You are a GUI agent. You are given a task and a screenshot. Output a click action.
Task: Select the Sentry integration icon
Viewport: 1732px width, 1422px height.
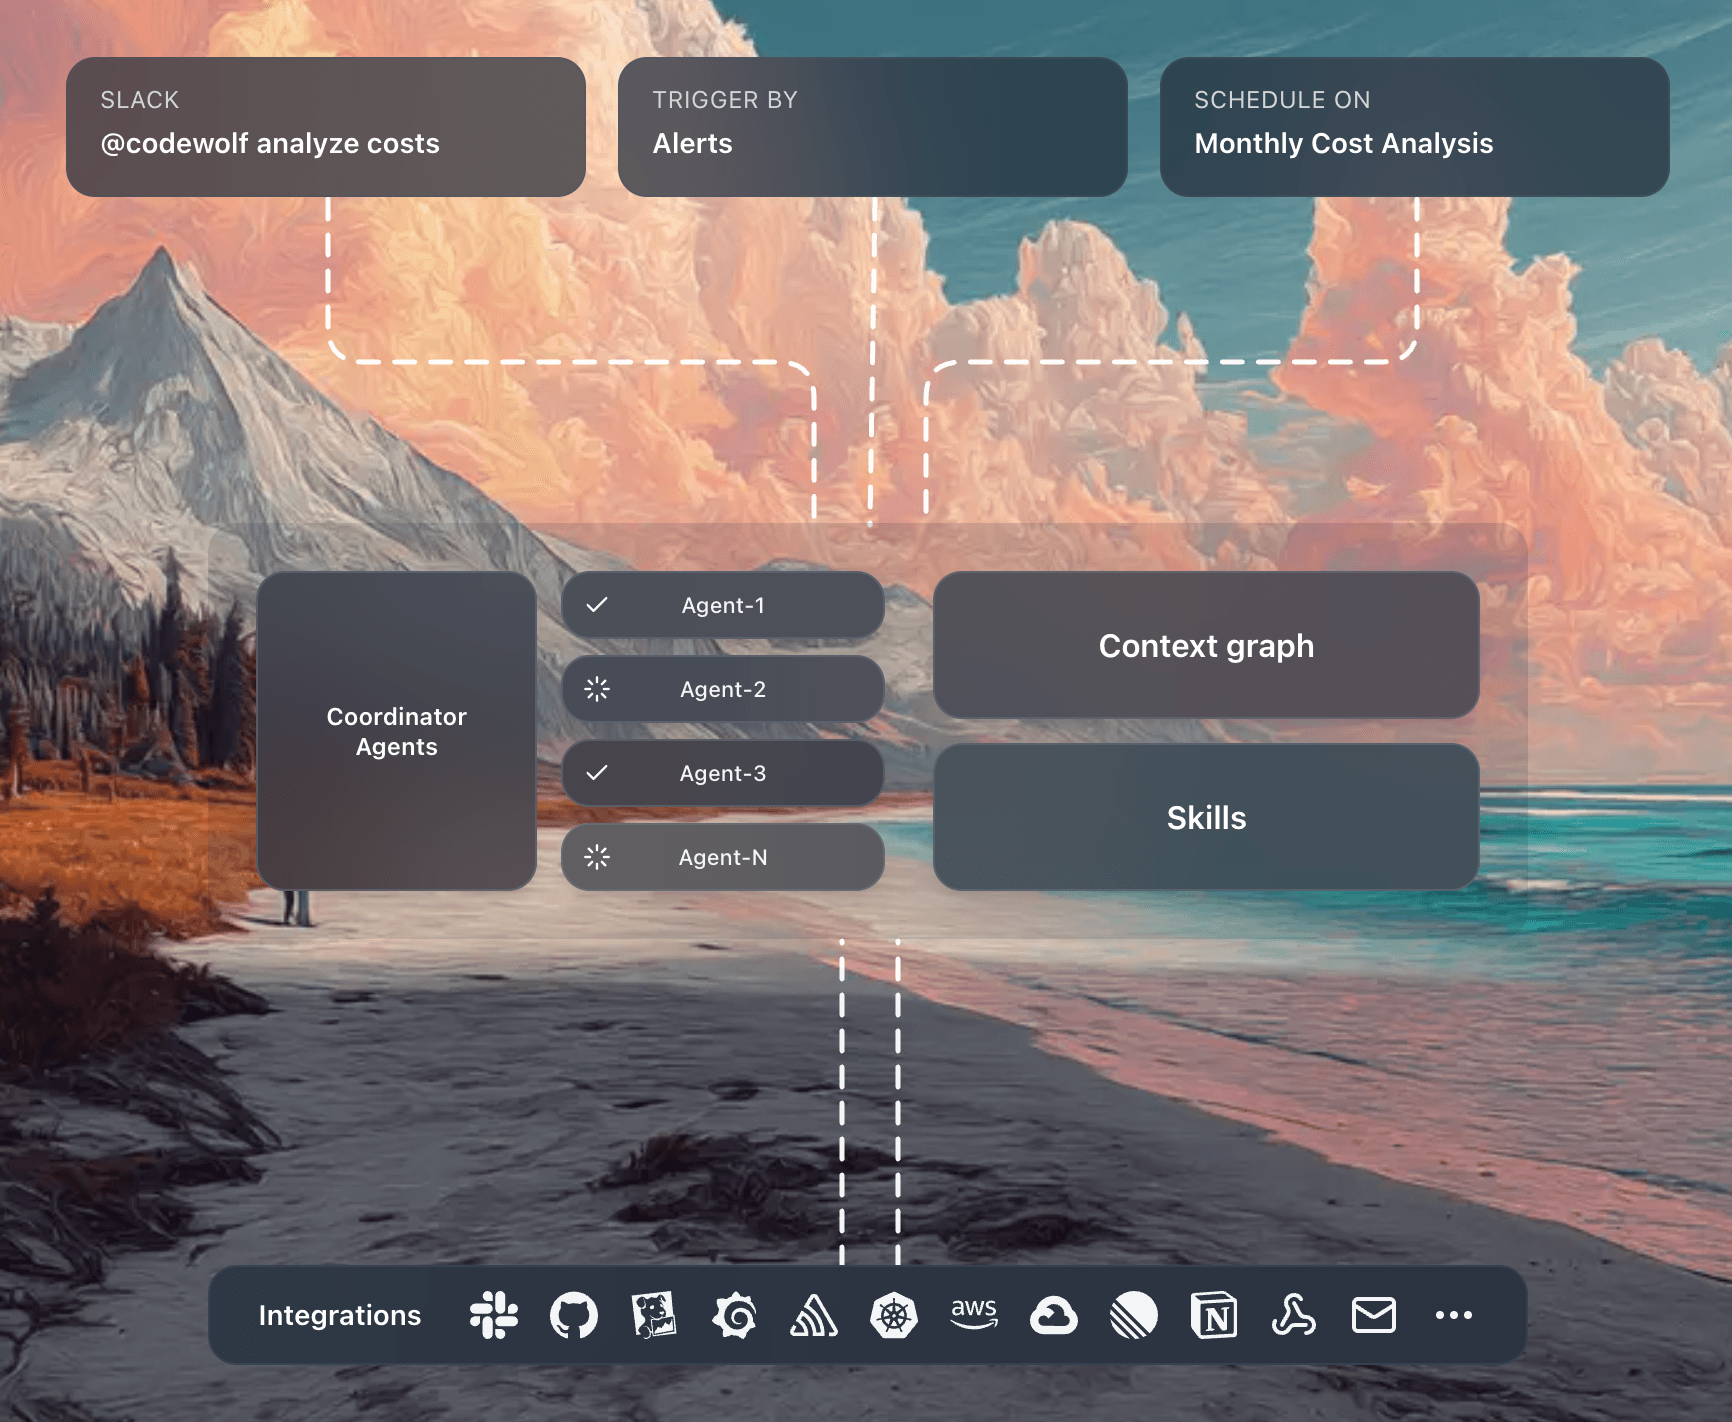(813, 1314)
